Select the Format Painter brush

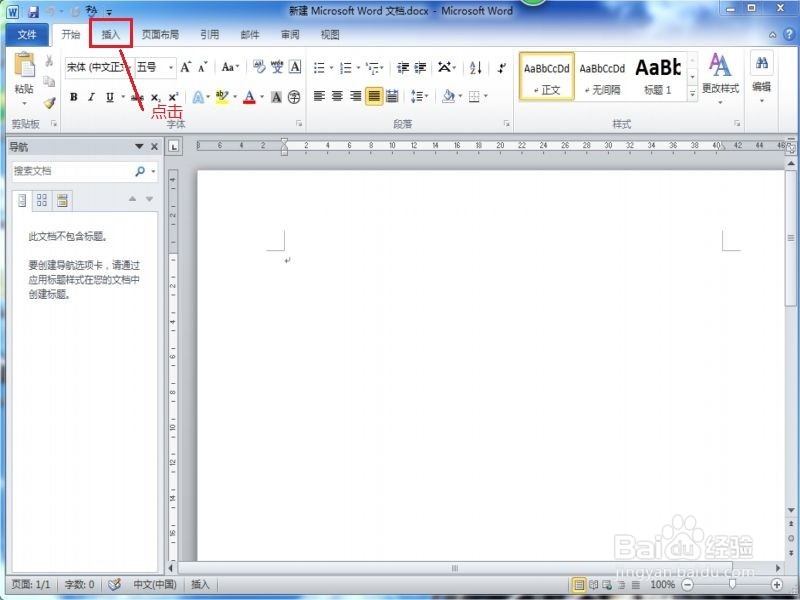click(49, 103)
